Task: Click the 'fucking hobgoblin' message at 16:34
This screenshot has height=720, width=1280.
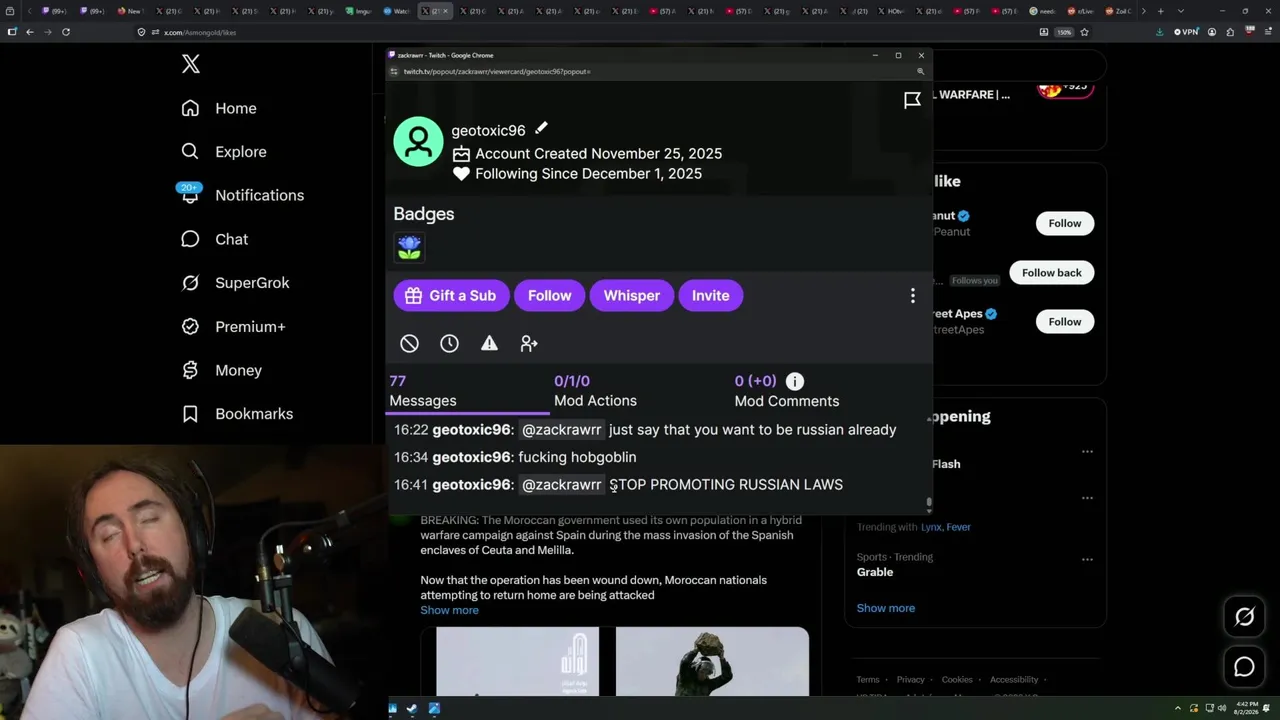Action: [x=577, y=457]
